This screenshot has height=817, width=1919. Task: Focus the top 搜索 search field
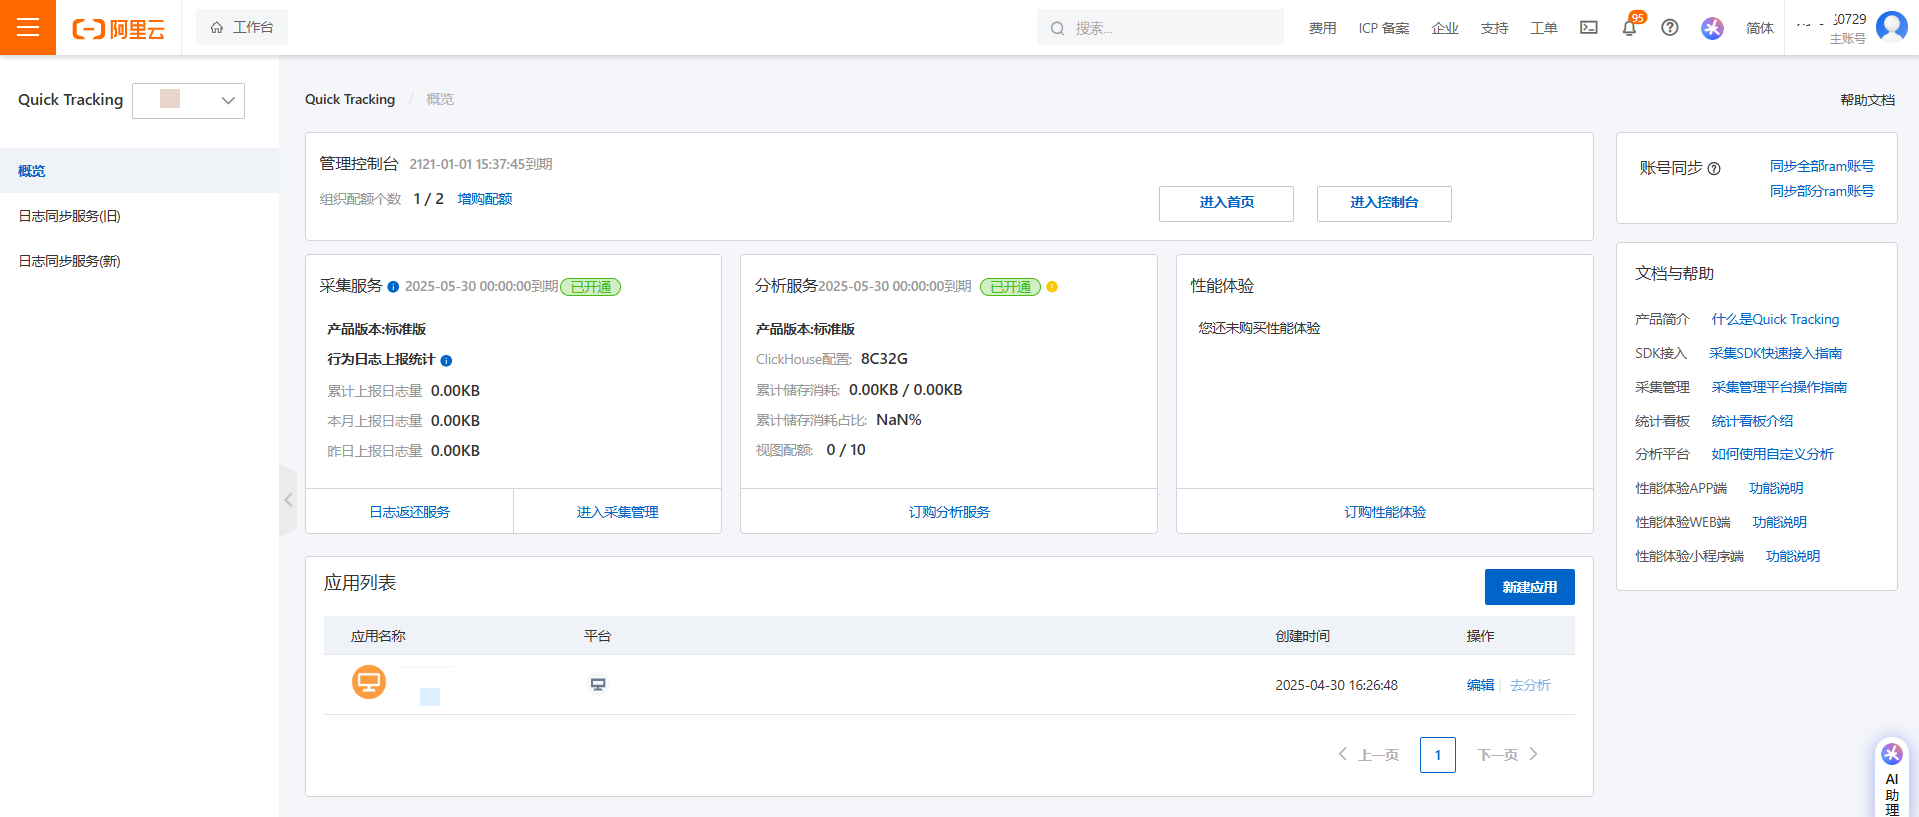pyautogui.click(x=1160, y=28)
